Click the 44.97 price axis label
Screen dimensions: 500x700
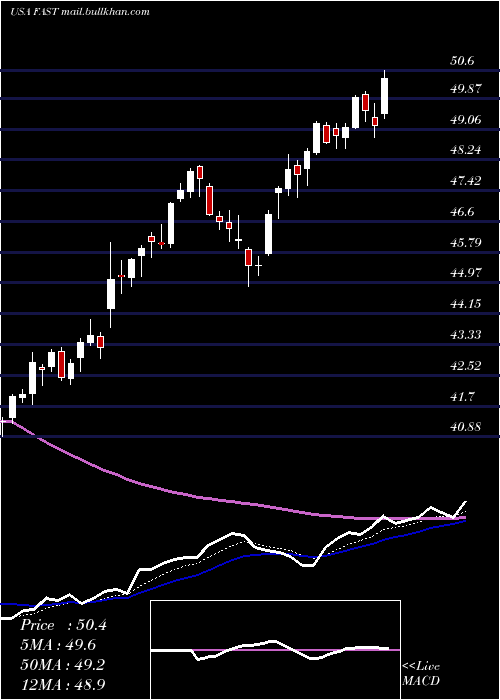[x=466, y=273]
